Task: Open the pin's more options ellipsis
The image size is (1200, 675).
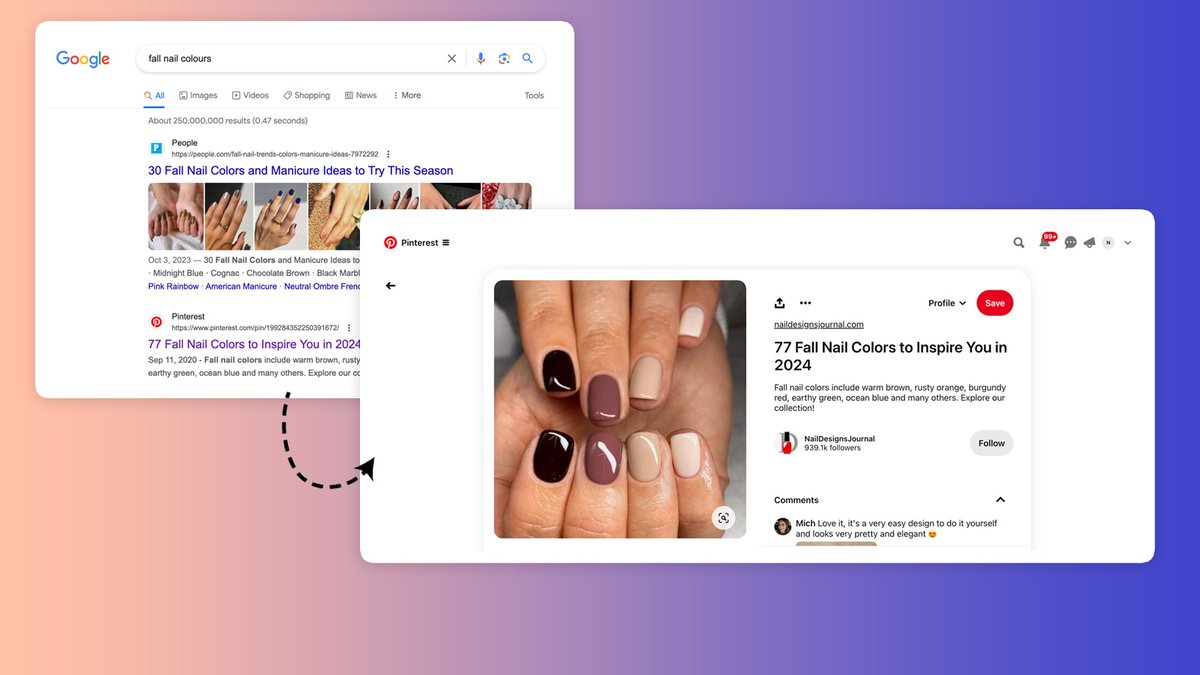Action: coord(806,303)
